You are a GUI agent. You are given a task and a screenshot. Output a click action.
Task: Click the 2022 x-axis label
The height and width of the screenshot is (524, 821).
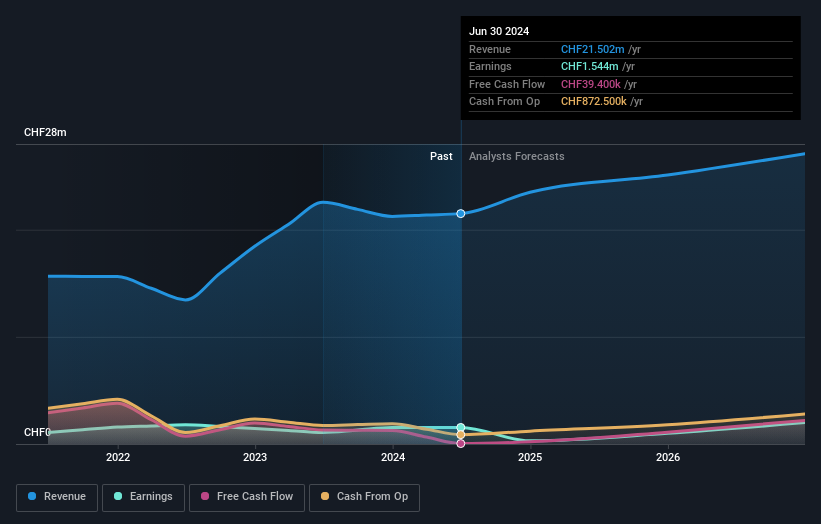tap(118, 458)
